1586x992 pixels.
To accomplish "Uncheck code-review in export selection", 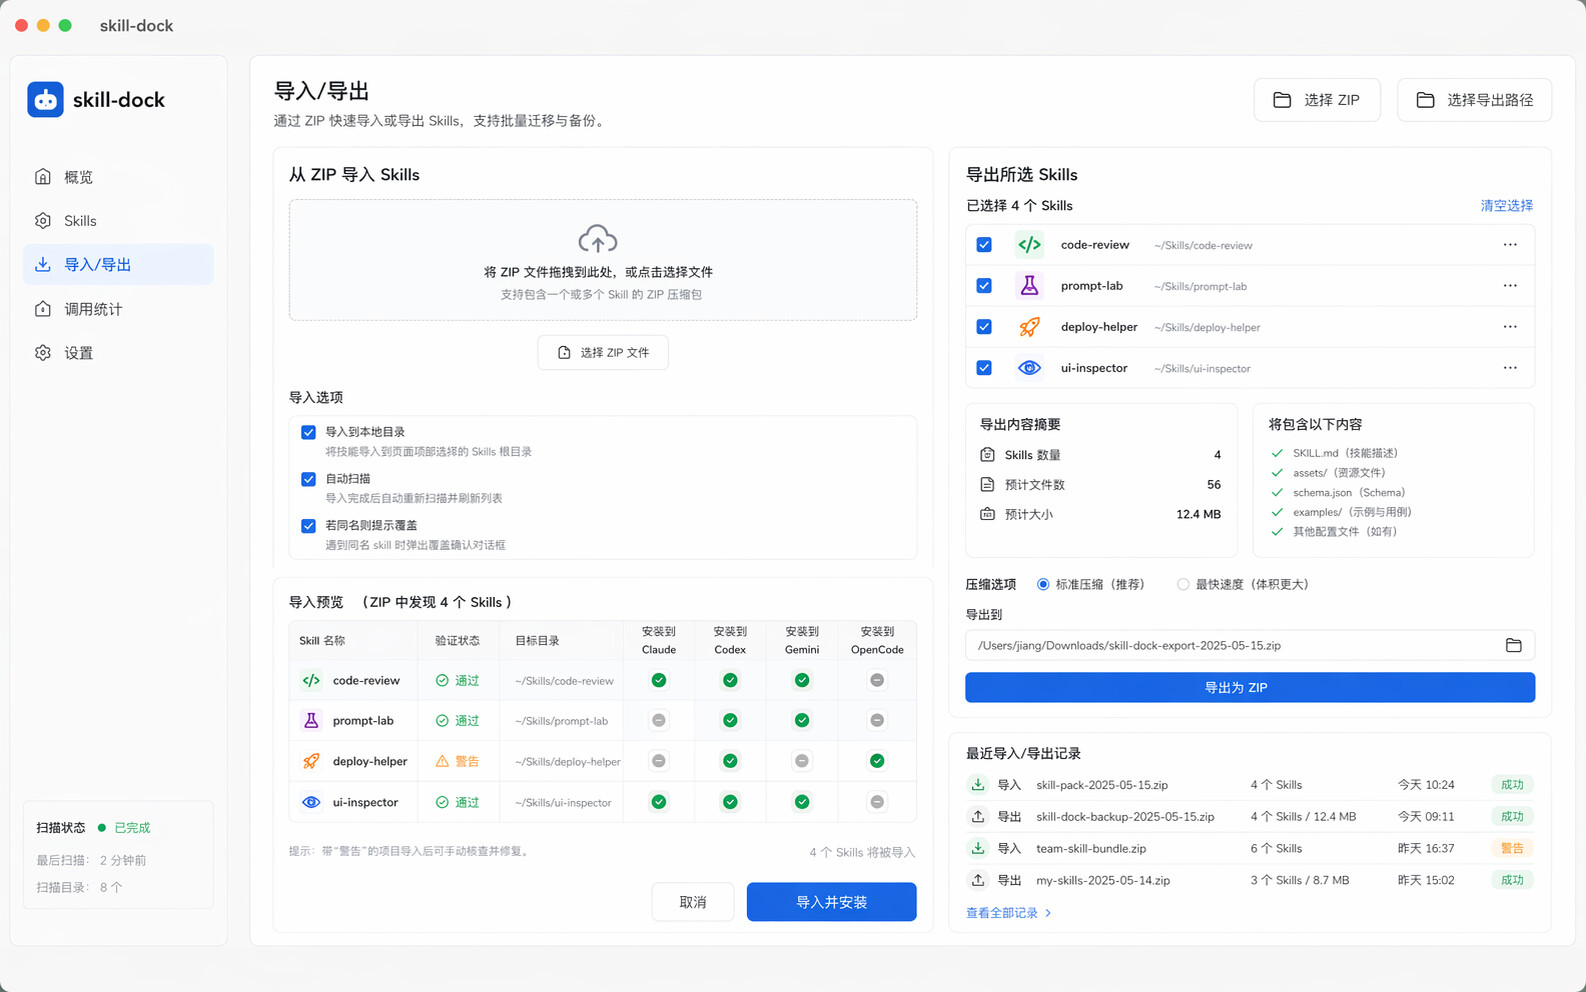I will pos(984,245).
